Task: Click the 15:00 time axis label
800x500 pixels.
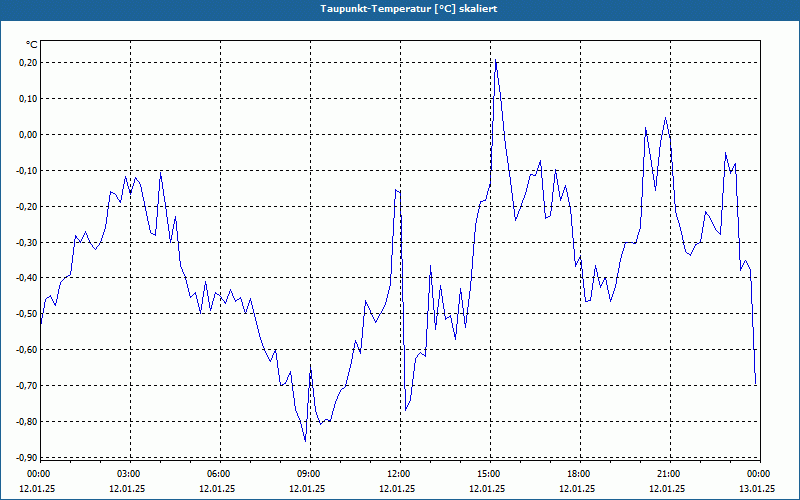Action: [x=489, y=474]
